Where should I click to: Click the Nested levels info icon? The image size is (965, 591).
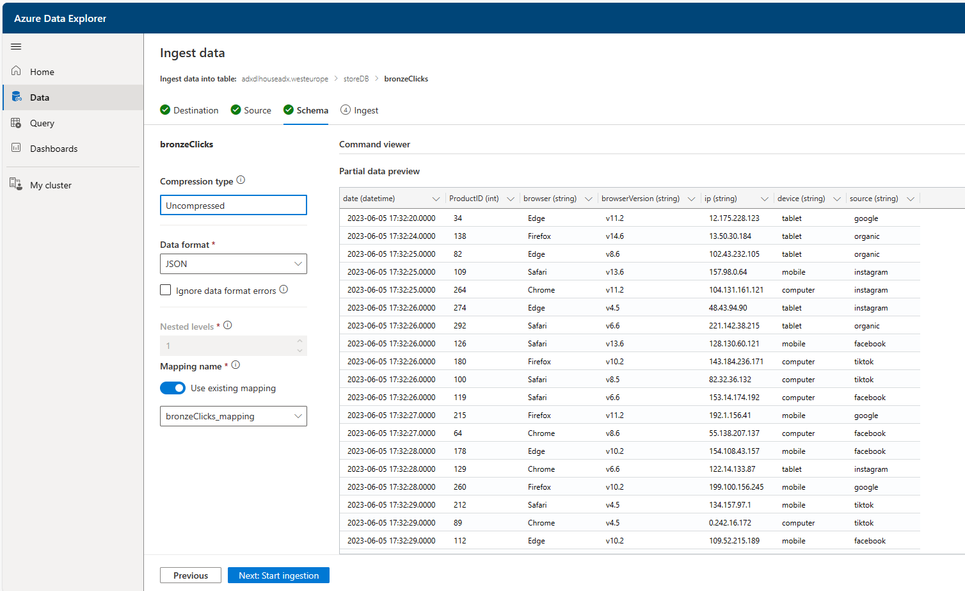tap(228, 325)
